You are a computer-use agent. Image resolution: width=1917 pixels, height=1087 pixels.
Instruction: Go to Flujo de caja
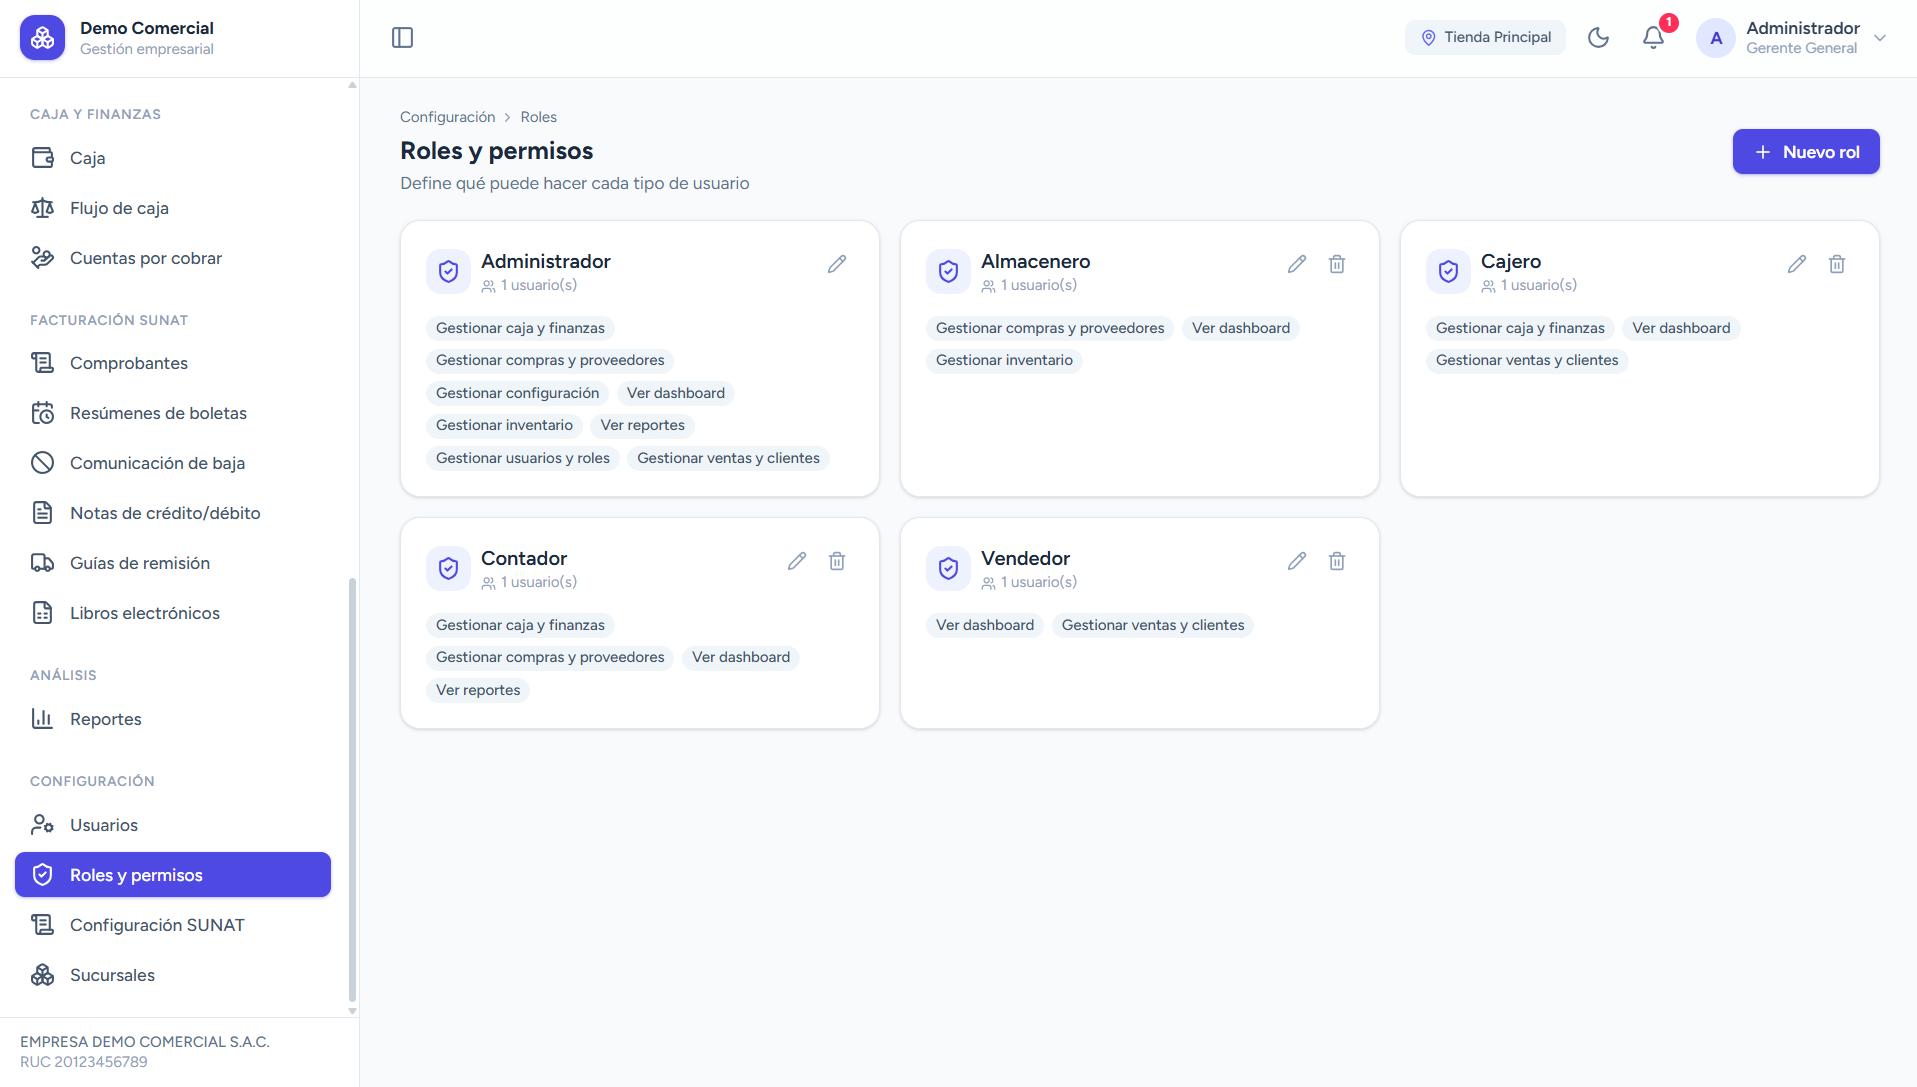coord(173,208)
